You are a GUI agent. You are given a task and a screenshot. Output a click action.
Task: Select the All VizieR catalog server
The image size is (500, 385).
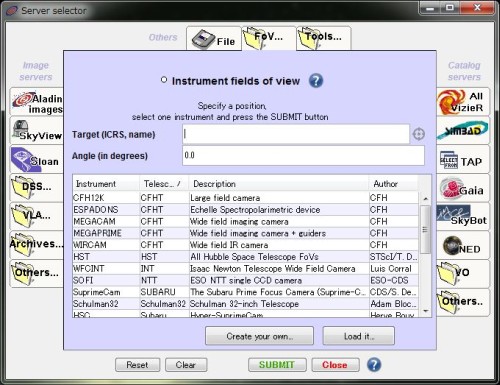click(x=463, y=102)
